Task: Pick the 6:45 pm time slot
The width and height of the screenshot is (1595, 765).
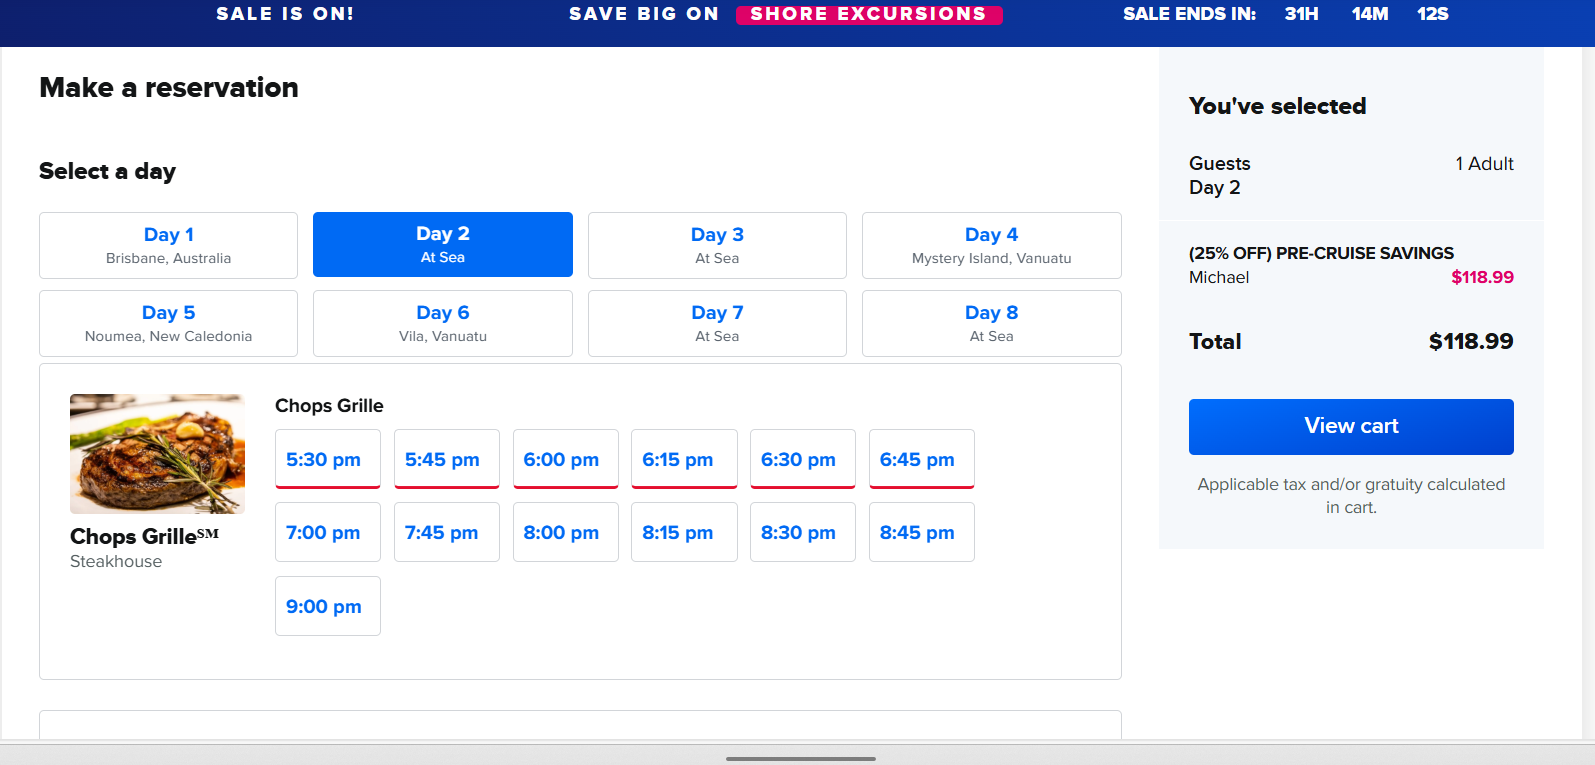Action: click(921, 459)
